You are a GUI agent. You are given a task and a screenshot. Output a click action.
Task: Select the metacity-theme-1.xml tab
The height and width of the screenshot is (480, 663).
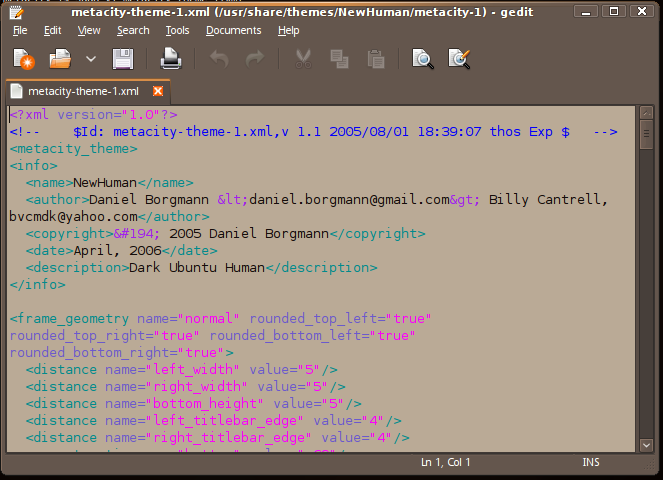coord(82,91)
